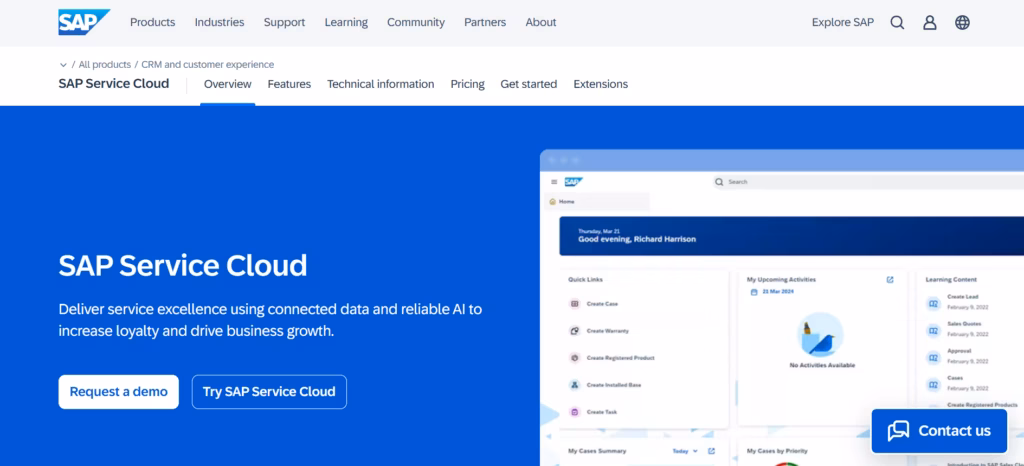
Task: Click the chat icon on Contact us
Action: [898, 431]
